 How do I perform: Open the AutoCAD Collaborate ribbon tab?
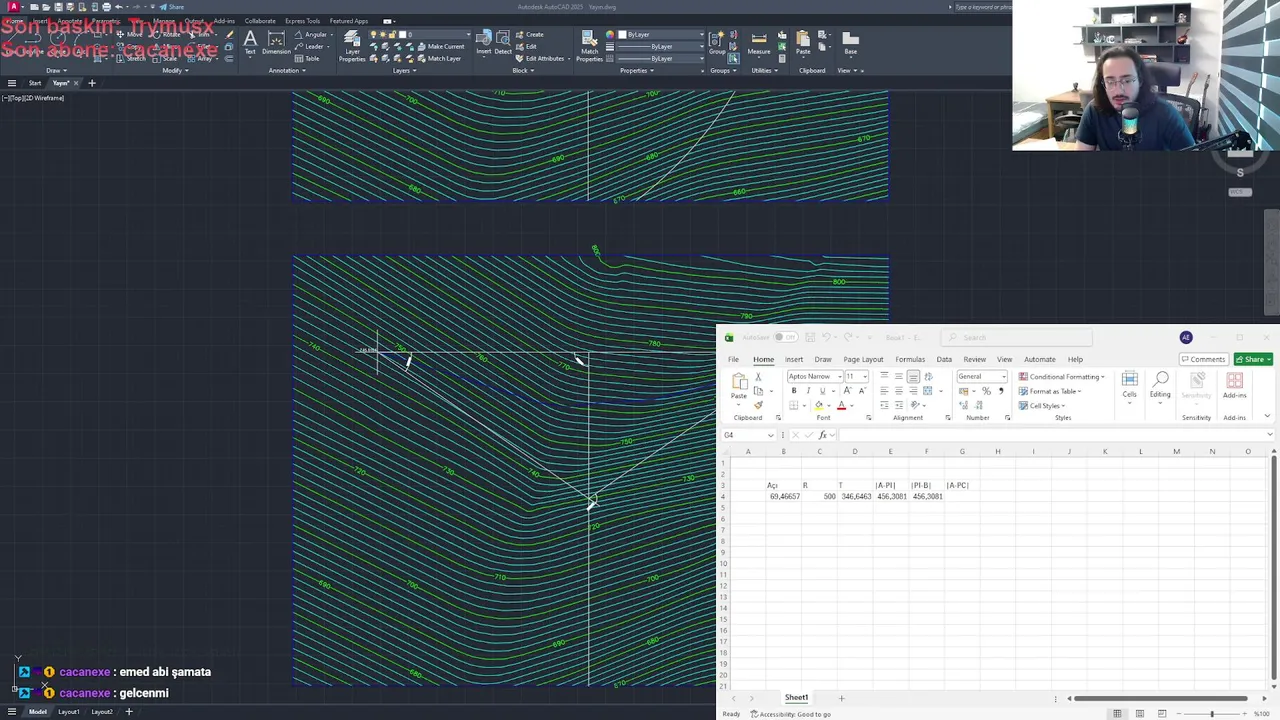[x=260, y=21]
